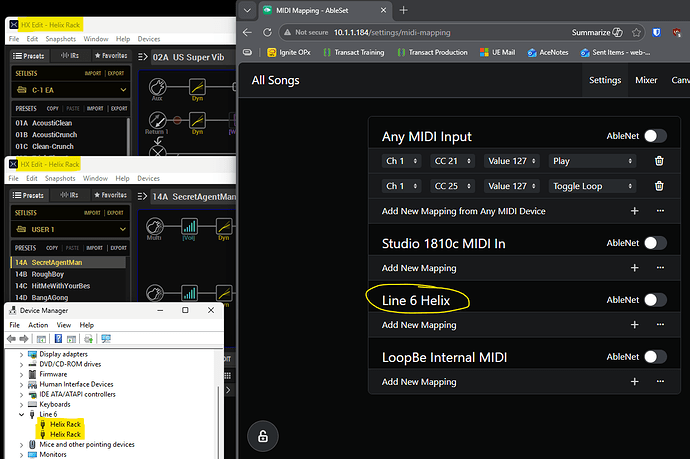Go back in the browser
This screenshot has height=459, width=690.
click(247, 33)
